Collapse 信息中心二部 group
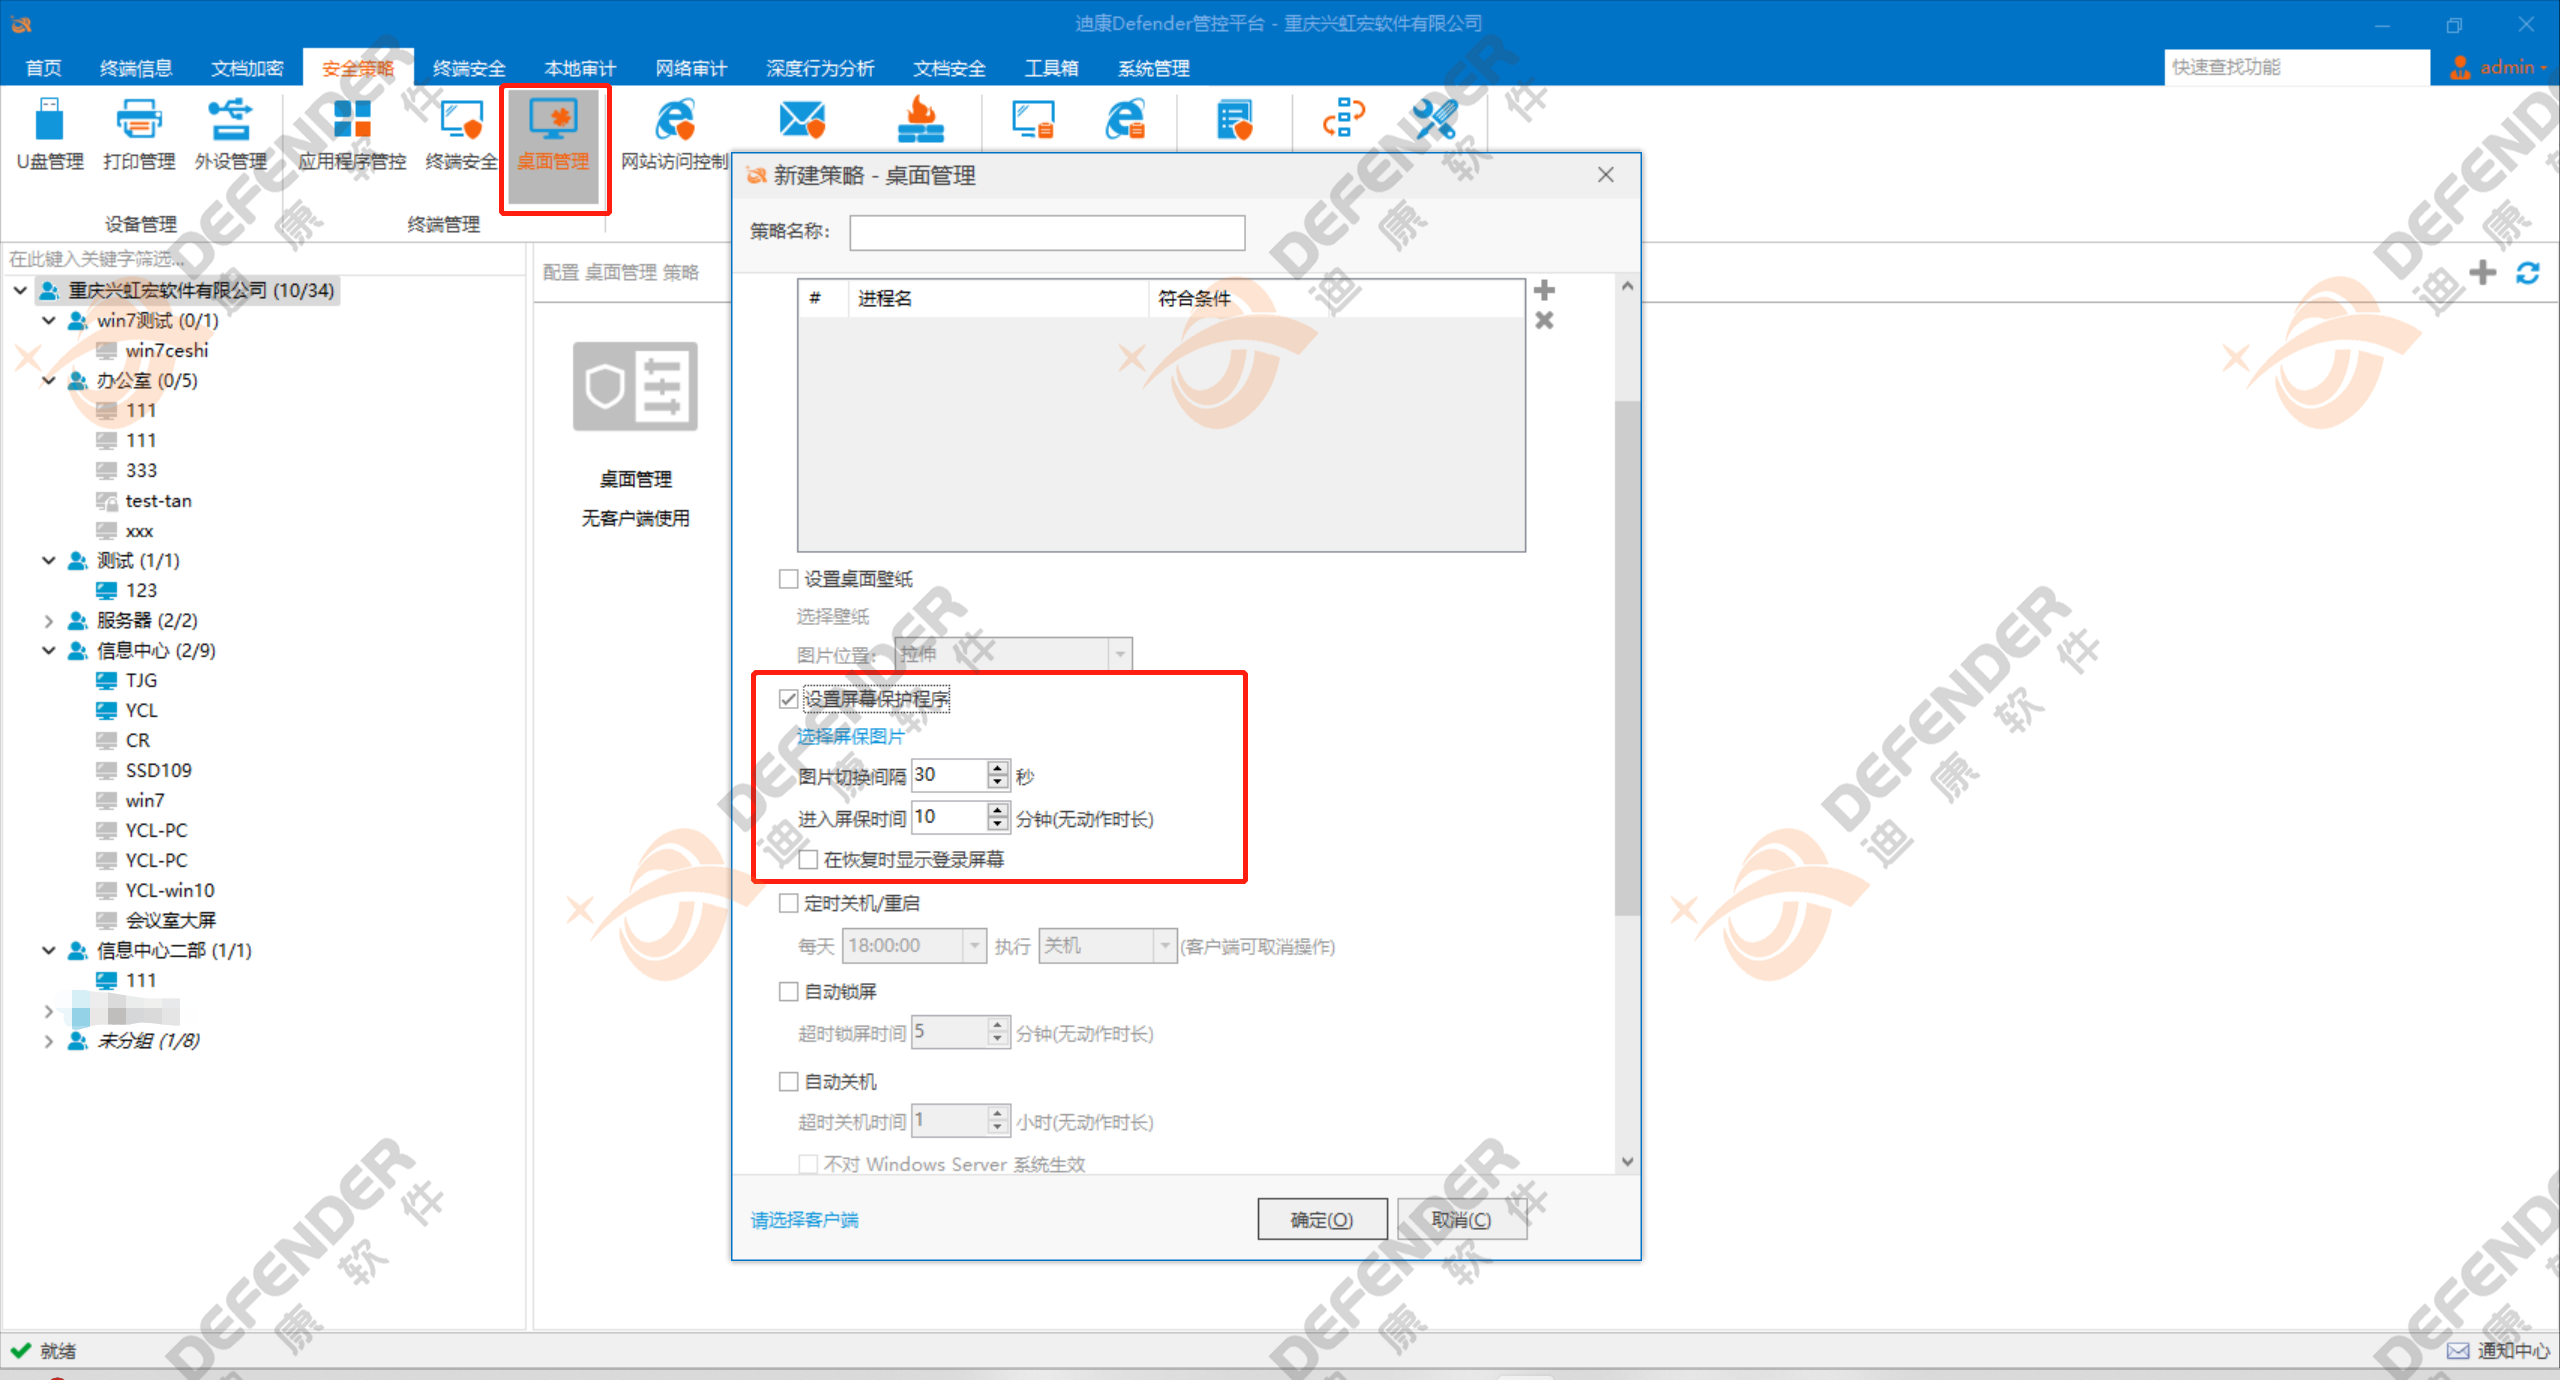 [48, 950]
